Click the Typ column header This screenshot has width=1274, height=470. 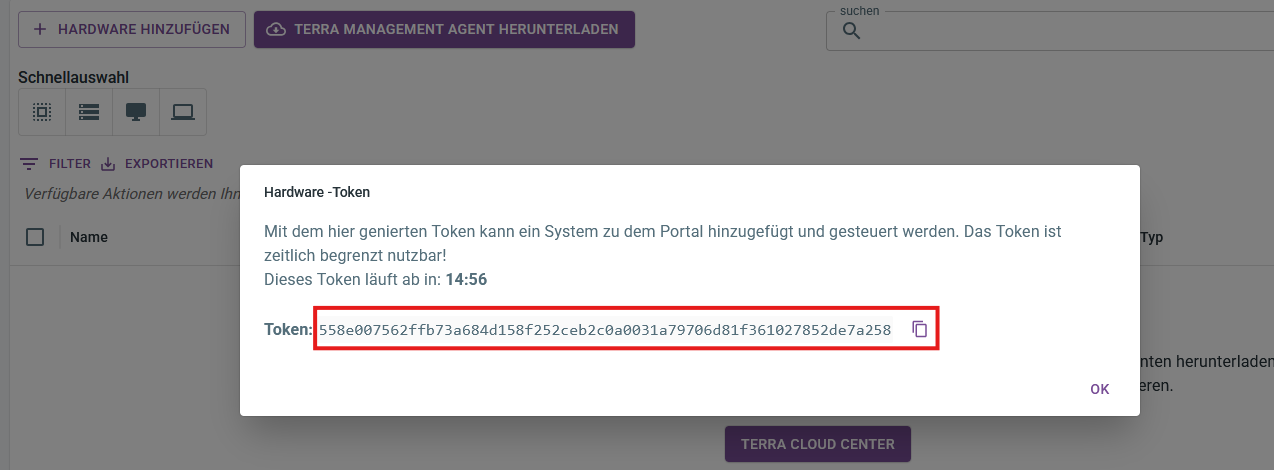[1151, 238]
